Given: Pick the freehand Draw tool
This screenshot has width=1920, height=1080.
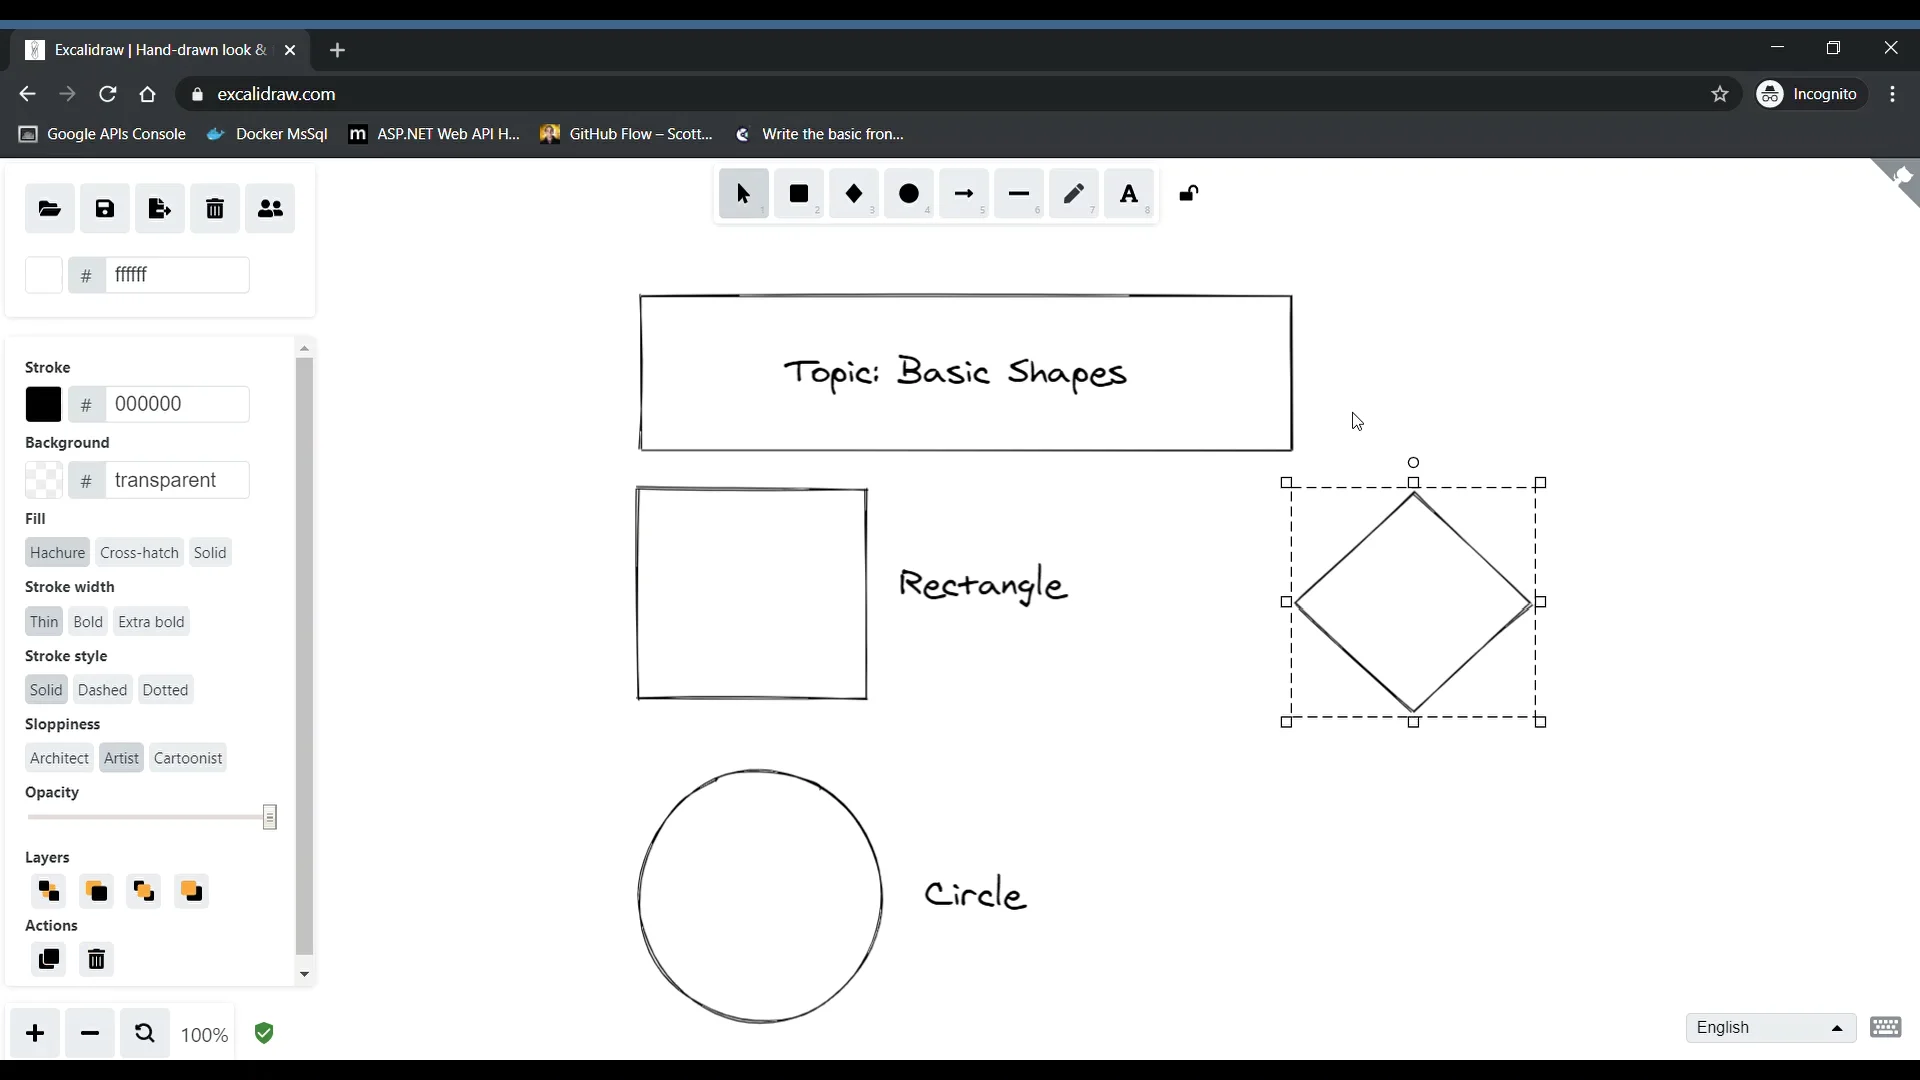Looking at the screenshot, I should tap(1075, 194).
